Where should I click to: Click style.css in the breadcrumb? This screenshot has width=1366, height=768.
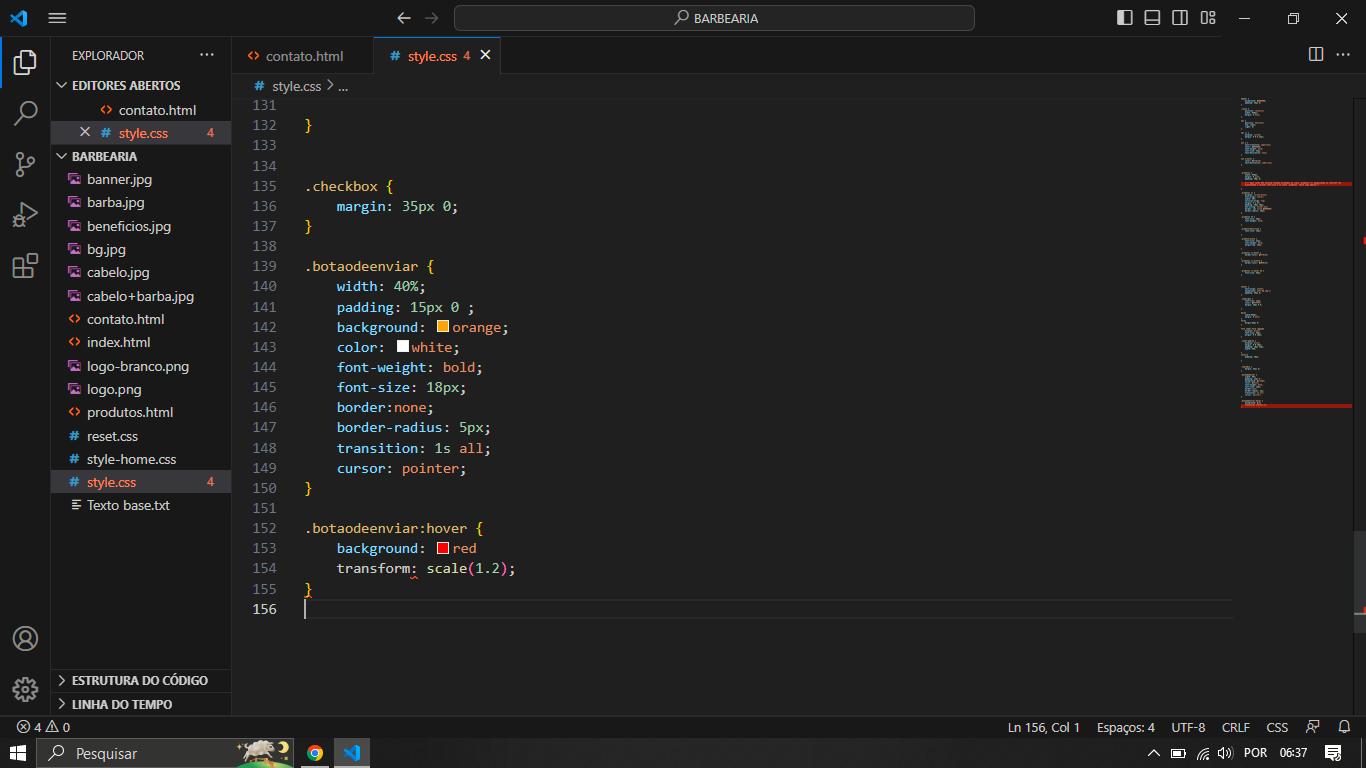pos(296,86)
